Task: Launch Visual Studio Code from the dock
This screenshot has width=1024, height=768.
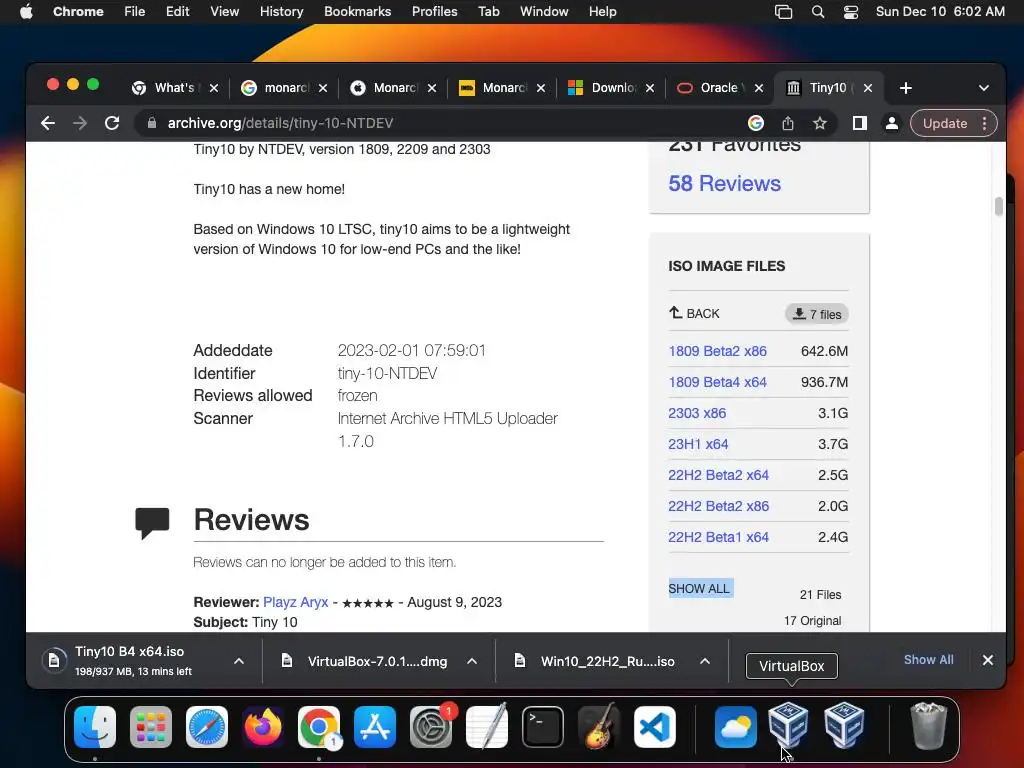Action: 655,727
